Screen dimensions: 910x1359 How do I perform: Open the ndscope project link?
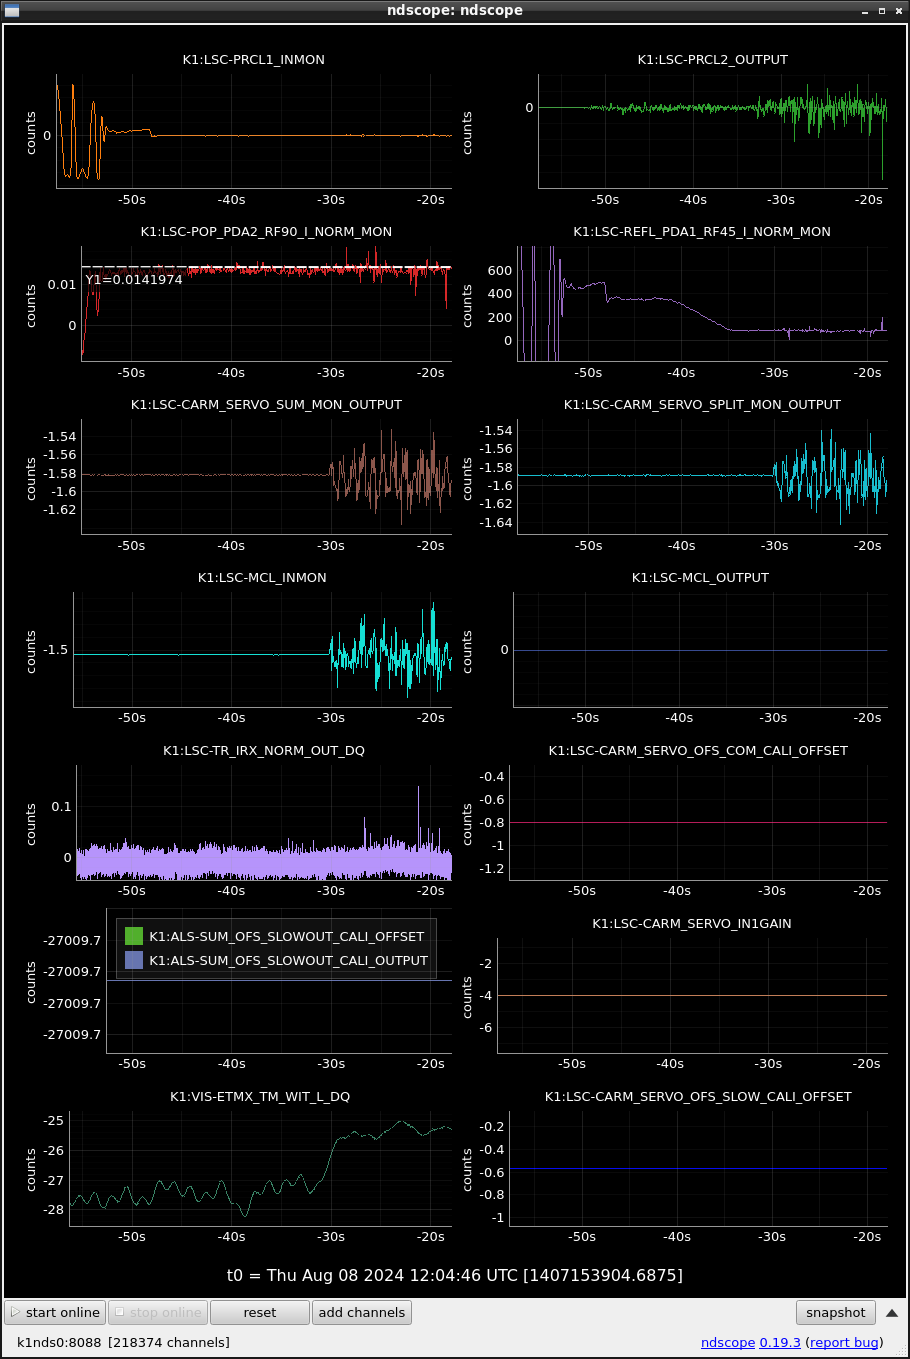point(728,1342)
